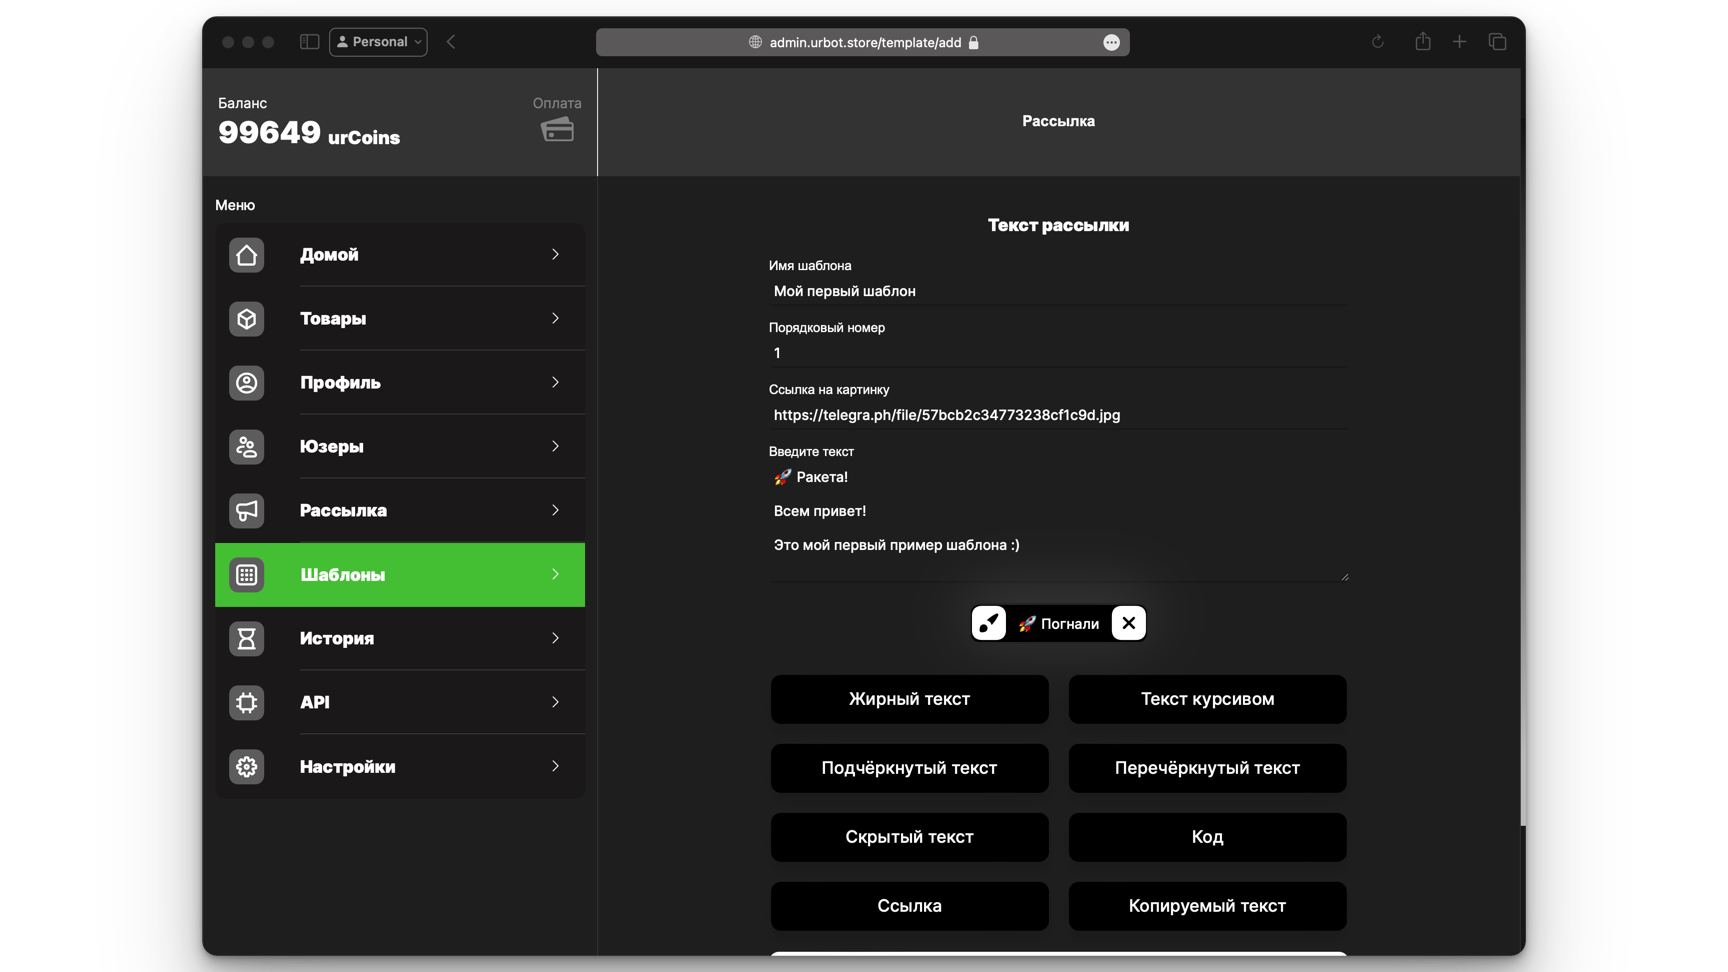Apply Скрытый текст formatting
The width and height of the screenshot is (1728, 972).
(909, 837)
